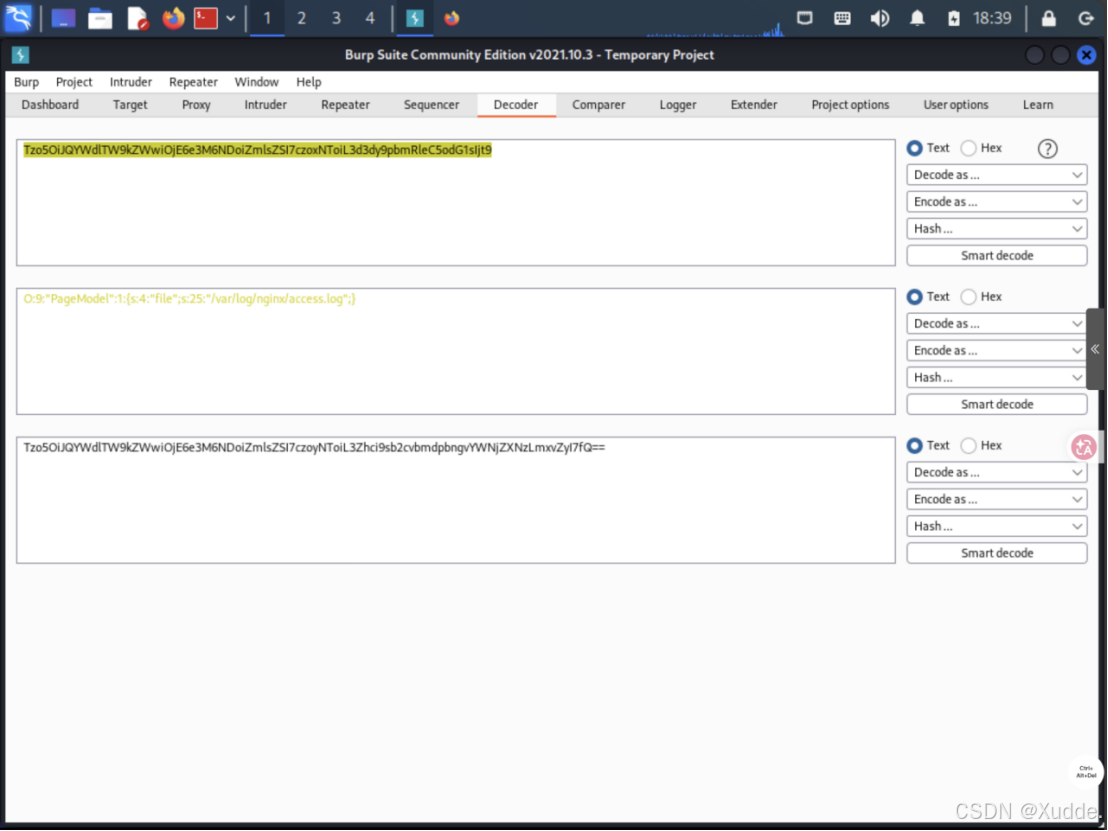Click Smart decode for the PageModel box

(x=996, y=404)
